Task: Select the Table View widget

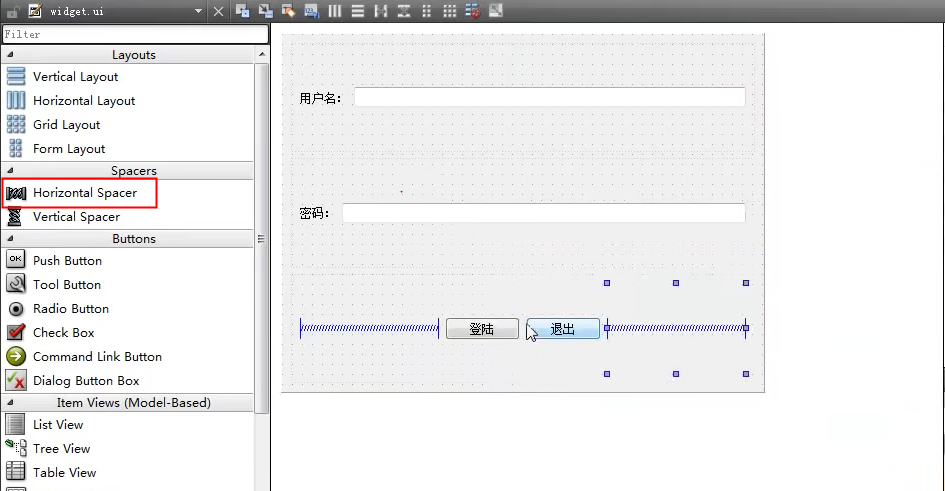Action: point(128,473)
